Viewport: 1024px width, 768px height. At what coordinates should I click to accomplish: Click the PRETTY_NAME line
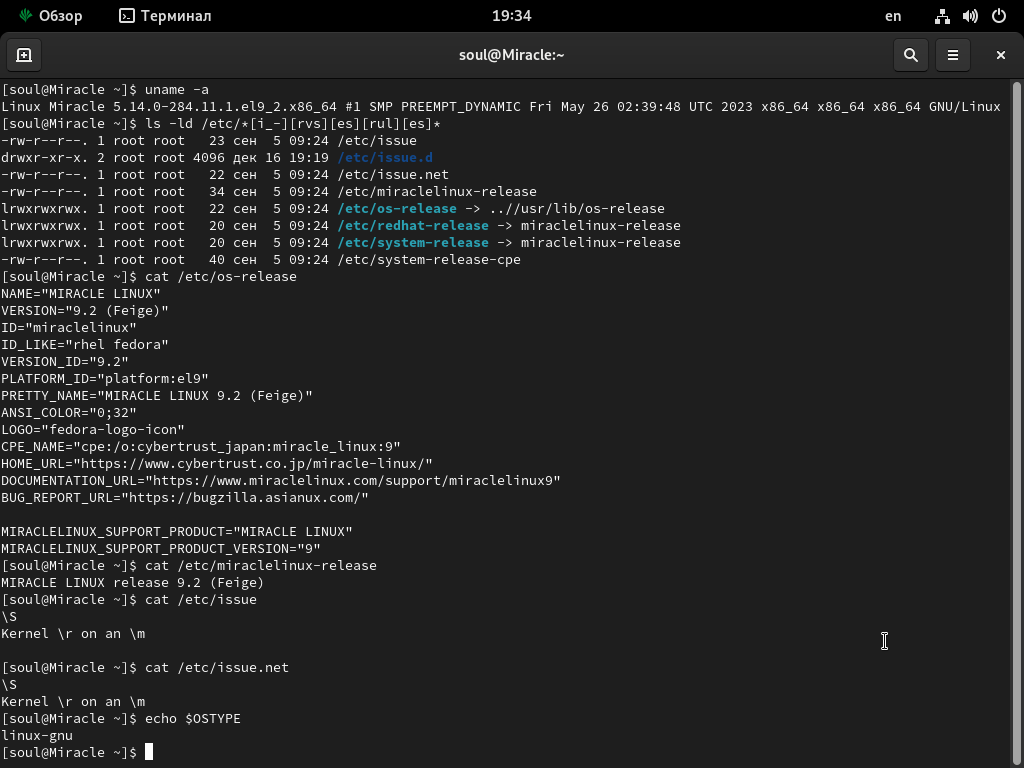157,395
